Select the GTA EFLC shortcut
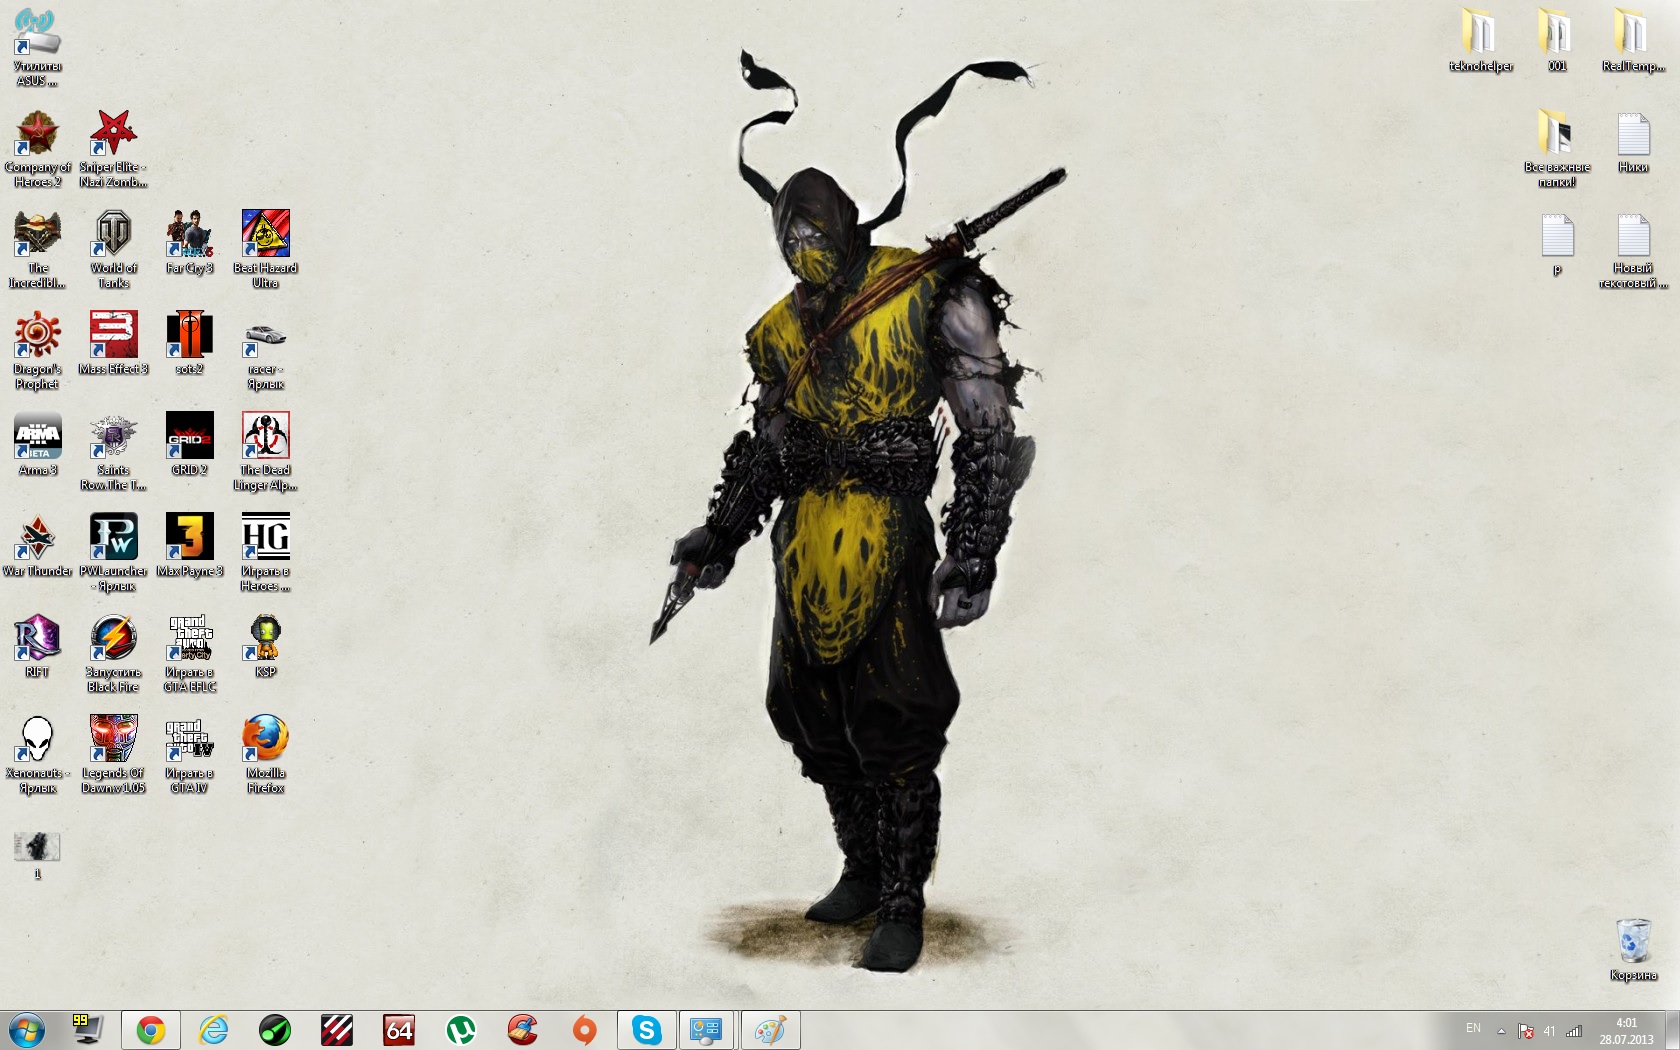The height and width of the screenshot is (1050, 1680). (x=189, y=654)
